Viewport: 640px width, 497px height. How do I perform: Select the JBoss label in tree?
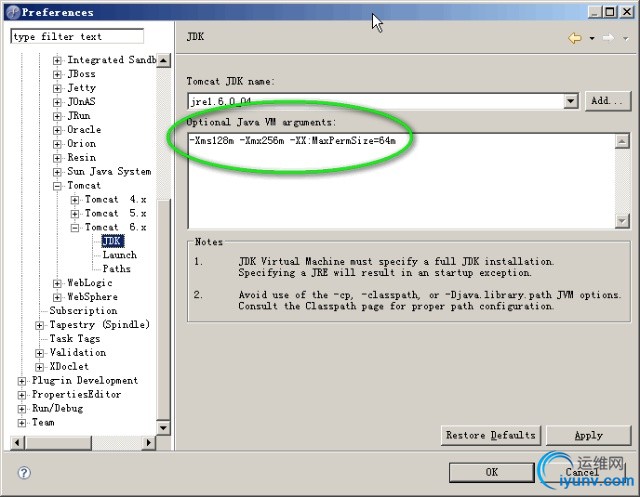tap(81, 74)
